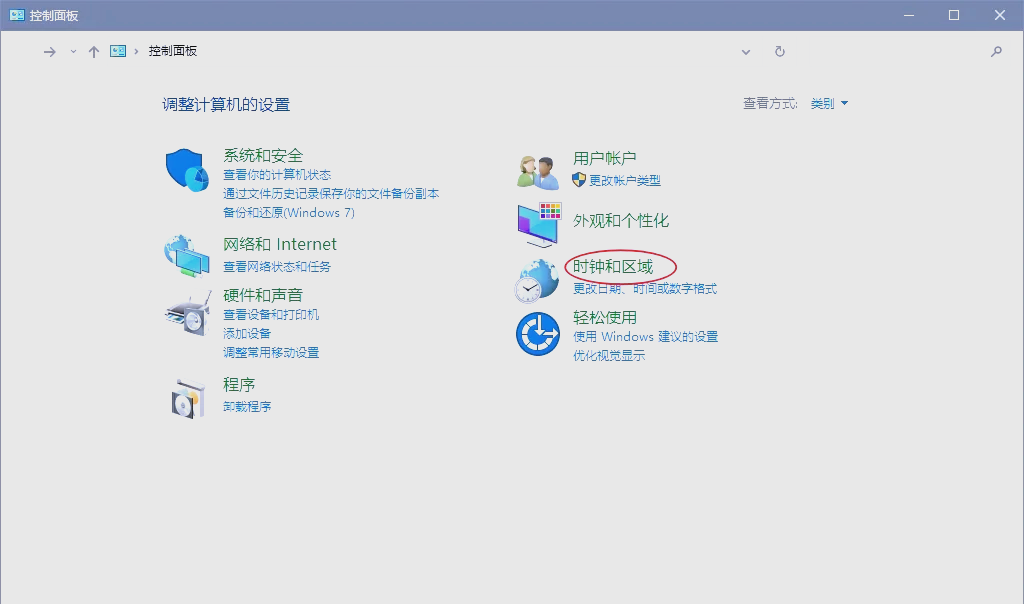The image size is (1024, 604).
Task: Click 卸载程序 under 程序
Action: [x=248, y=405]
